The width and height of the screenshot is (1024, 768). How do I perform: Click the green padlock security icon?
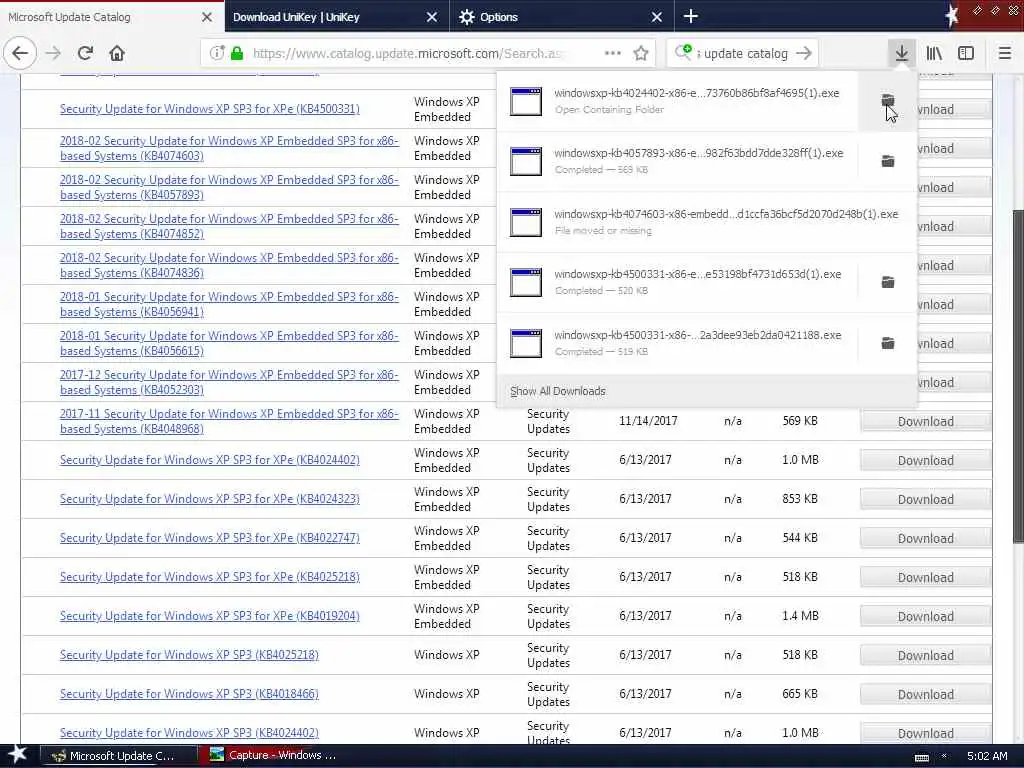(x=237, y=54)
